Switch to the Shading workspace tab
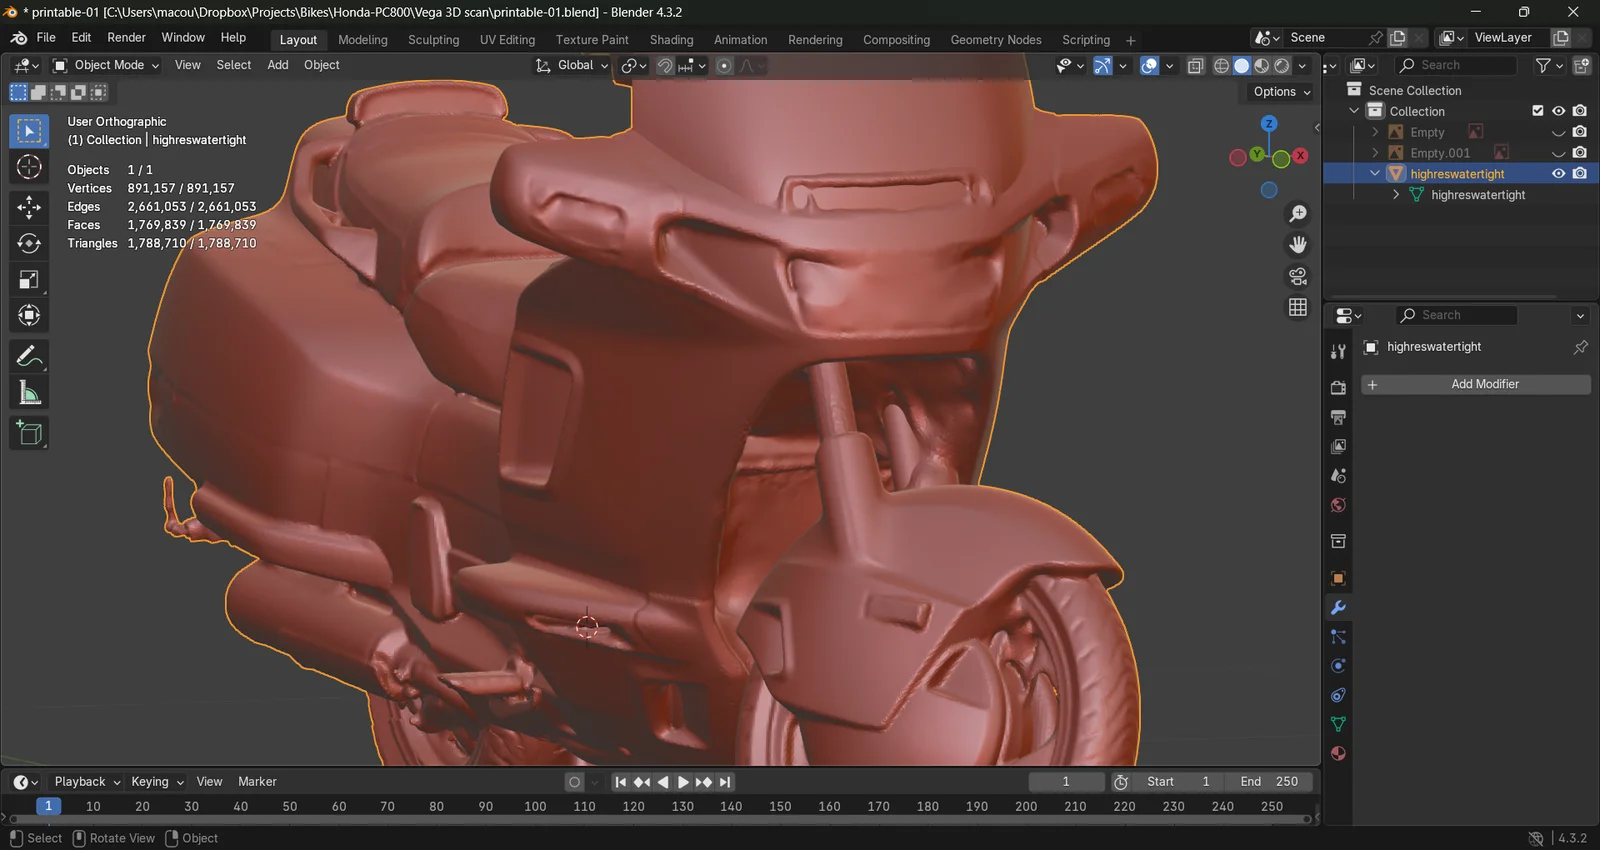1600x850 pixels. pos(671,40)
